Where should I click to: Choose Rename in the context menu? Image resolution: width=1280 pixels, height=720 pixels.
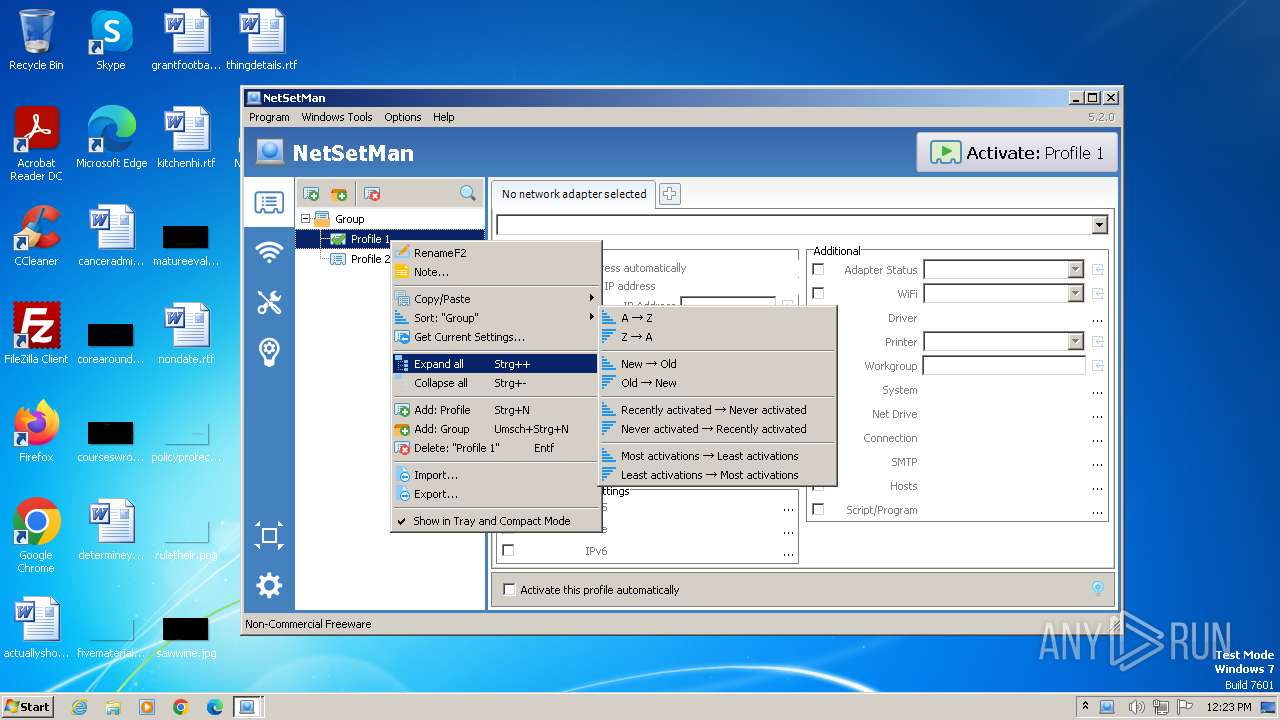pos(495,253)
